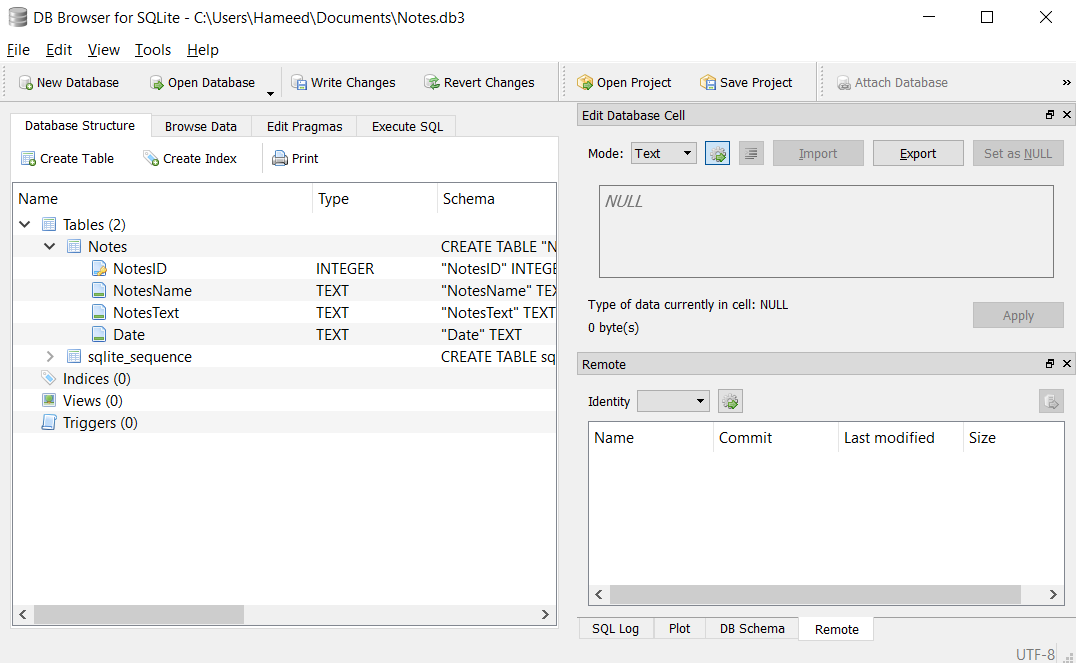Click the Open Database toolbar icon
1076x663 pixels.
(157, 83)
